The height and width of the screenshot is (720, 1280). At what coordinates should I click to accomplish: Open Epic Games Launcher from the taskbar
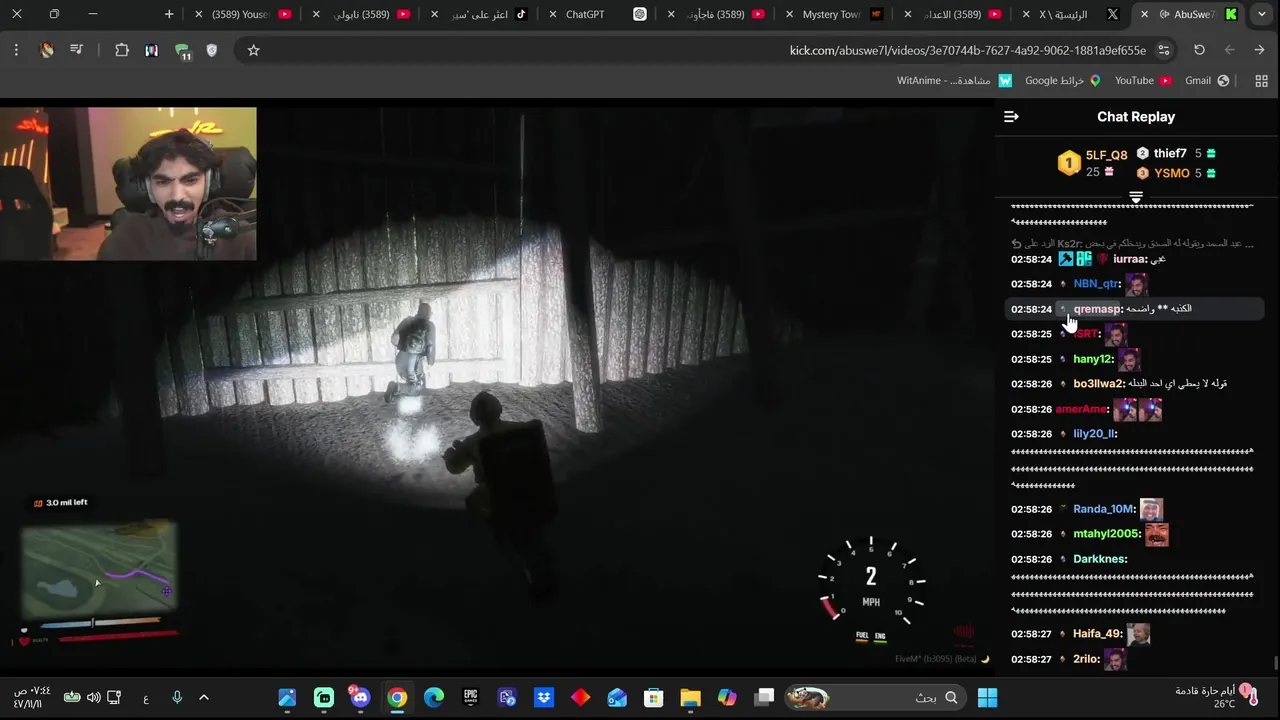point(470,697)
